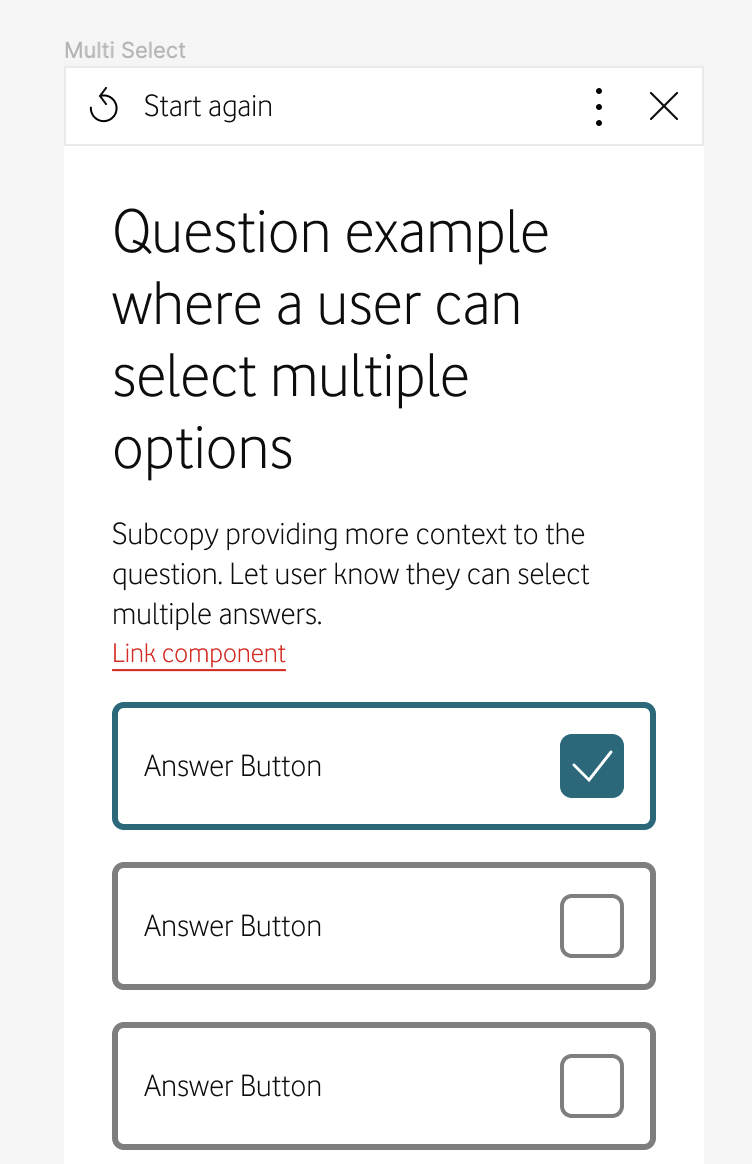752x1164 pixels.
Task: Click the "multiple answers." subcopy line
Action: pyautogui.click(x=217, y=614)
